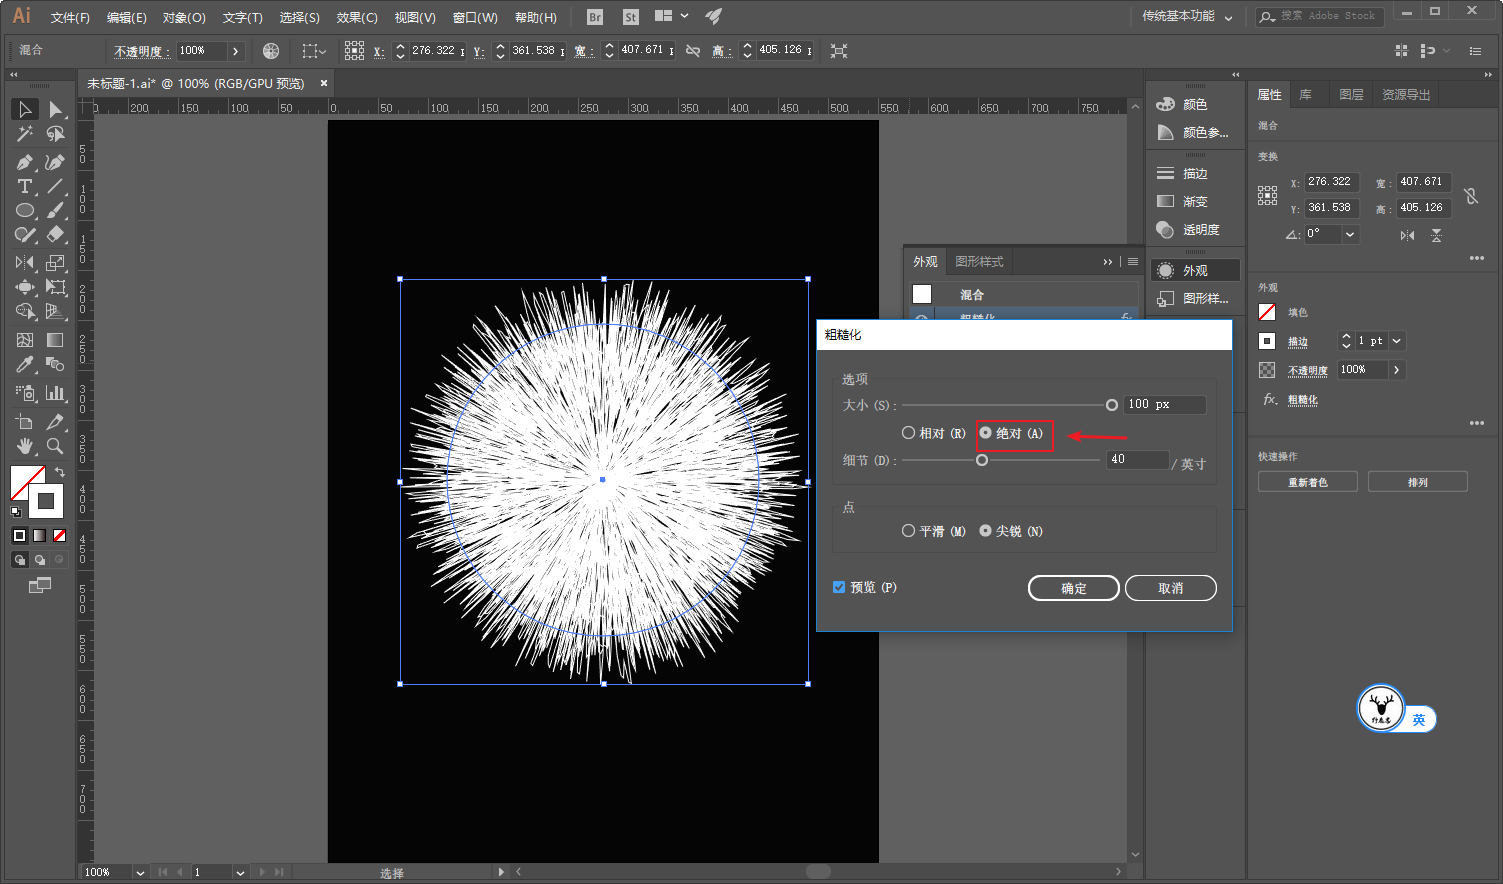
Task: Select the Hand tool
Action: click(25, 446)
